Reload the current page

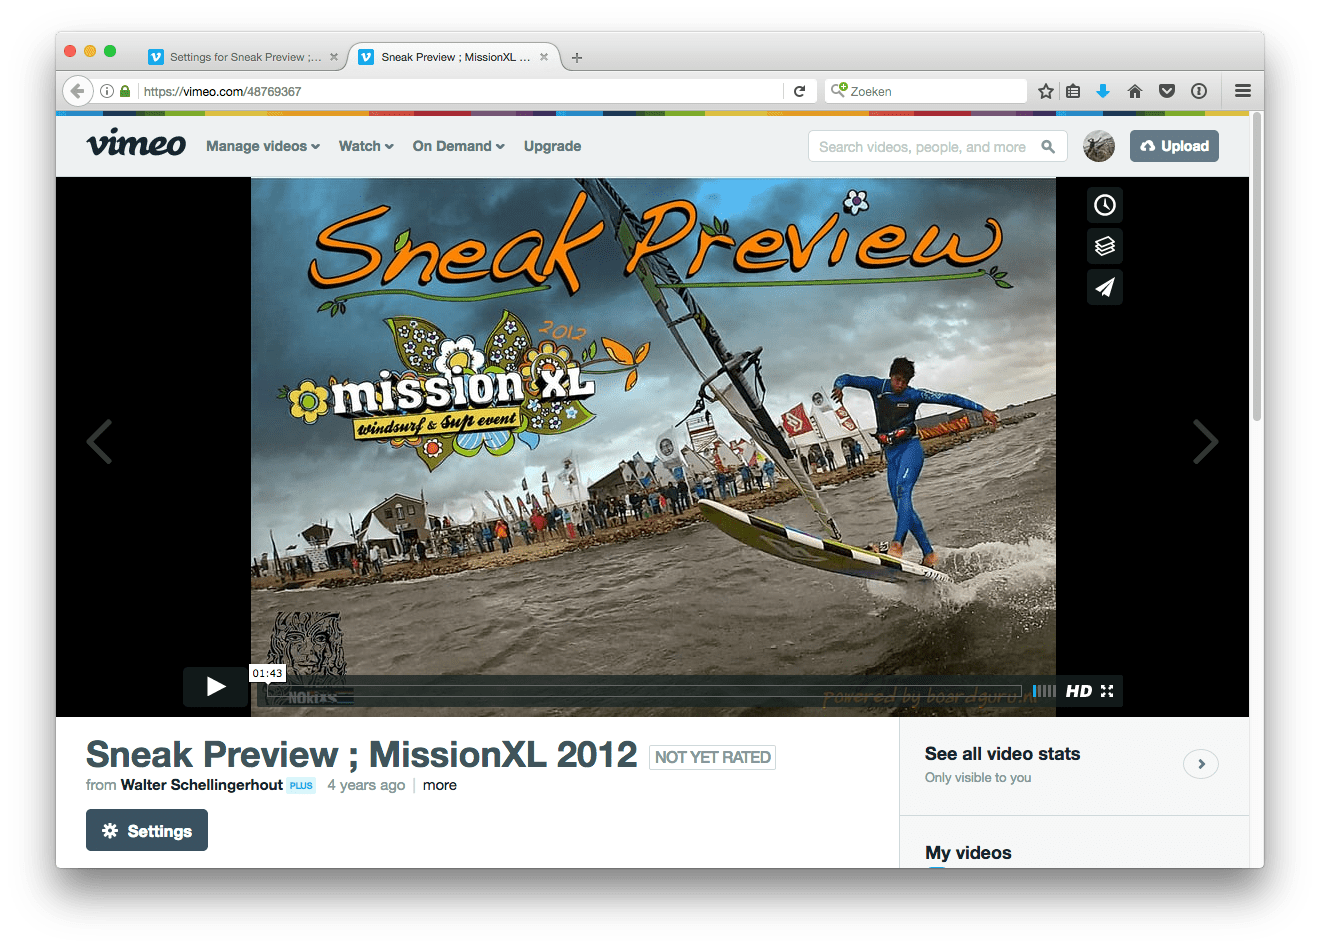pos(799,91)
